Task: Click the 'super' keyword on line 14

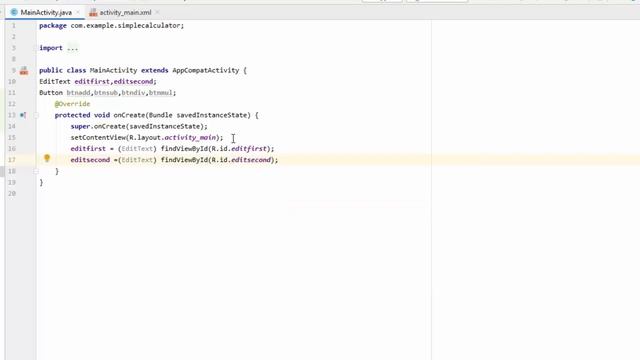Action: pos(80,127)
